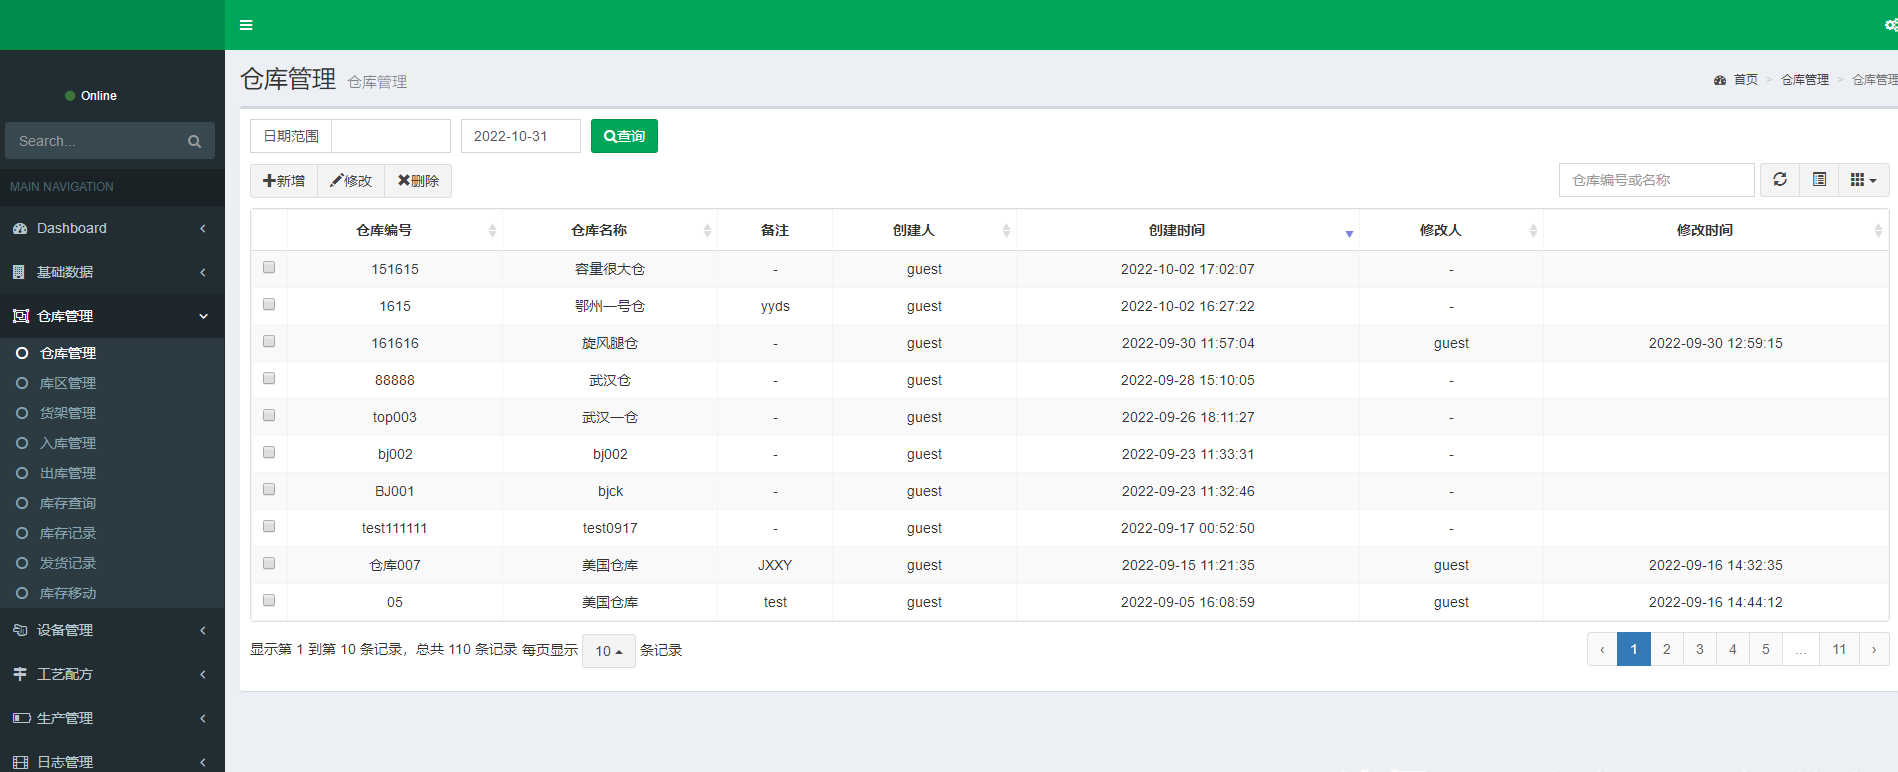Select the checkbox for row top003

click(269, 416)
